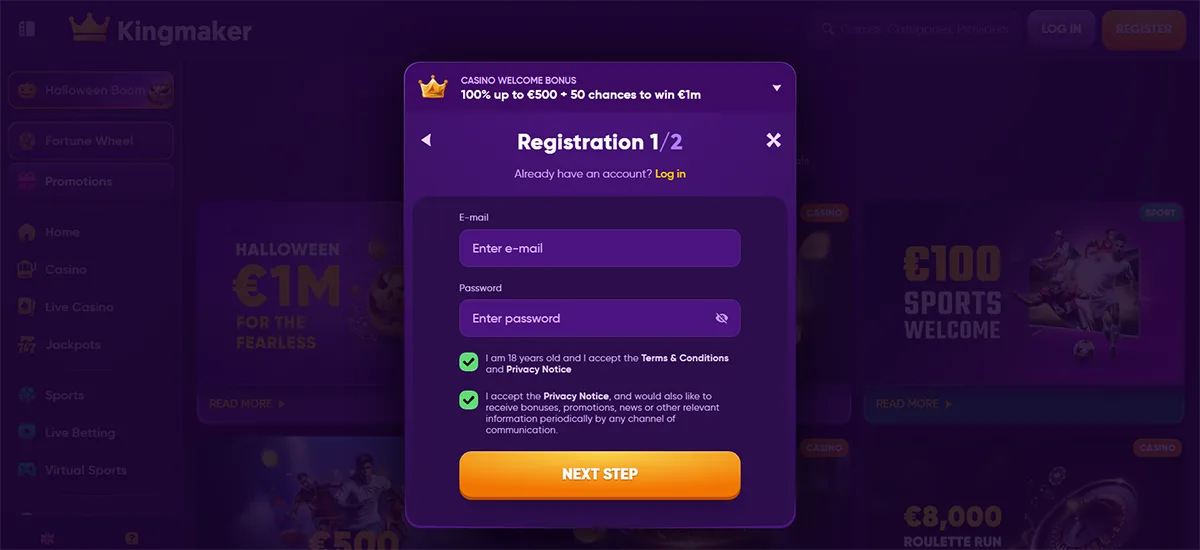
Task: Open Fortune Wheel in the sidebar
Action: [x=90, y=141]
